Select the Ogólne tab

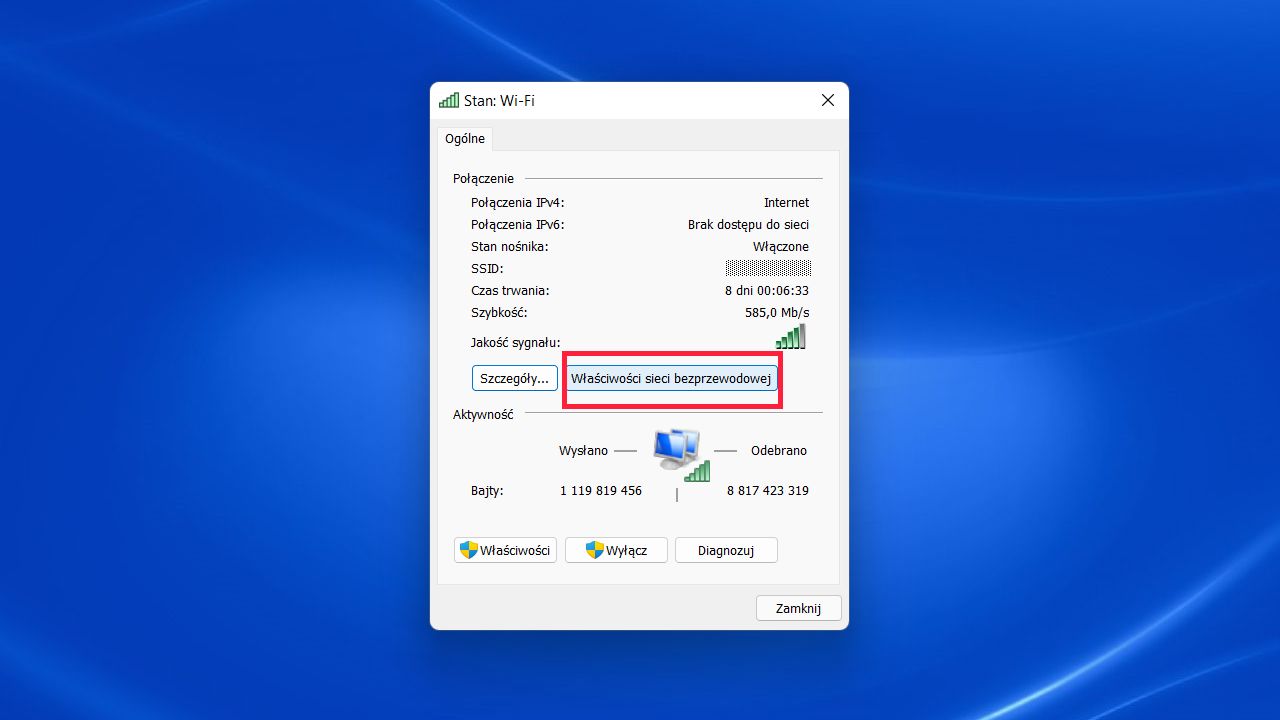pos(464,138)
